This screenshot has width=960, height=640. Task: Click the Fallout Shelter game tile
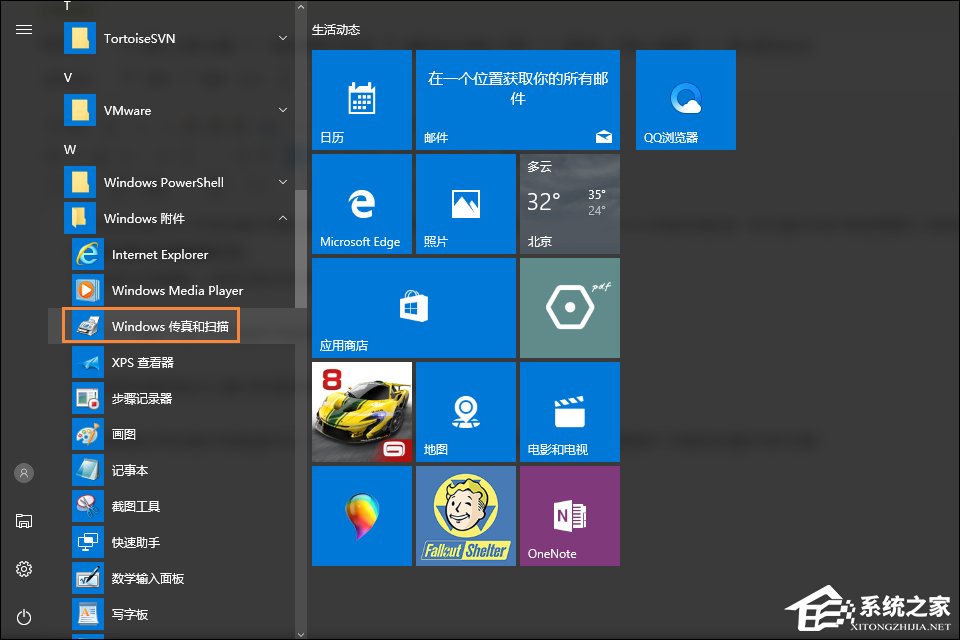pyautogui.click(x=465, y=515)
